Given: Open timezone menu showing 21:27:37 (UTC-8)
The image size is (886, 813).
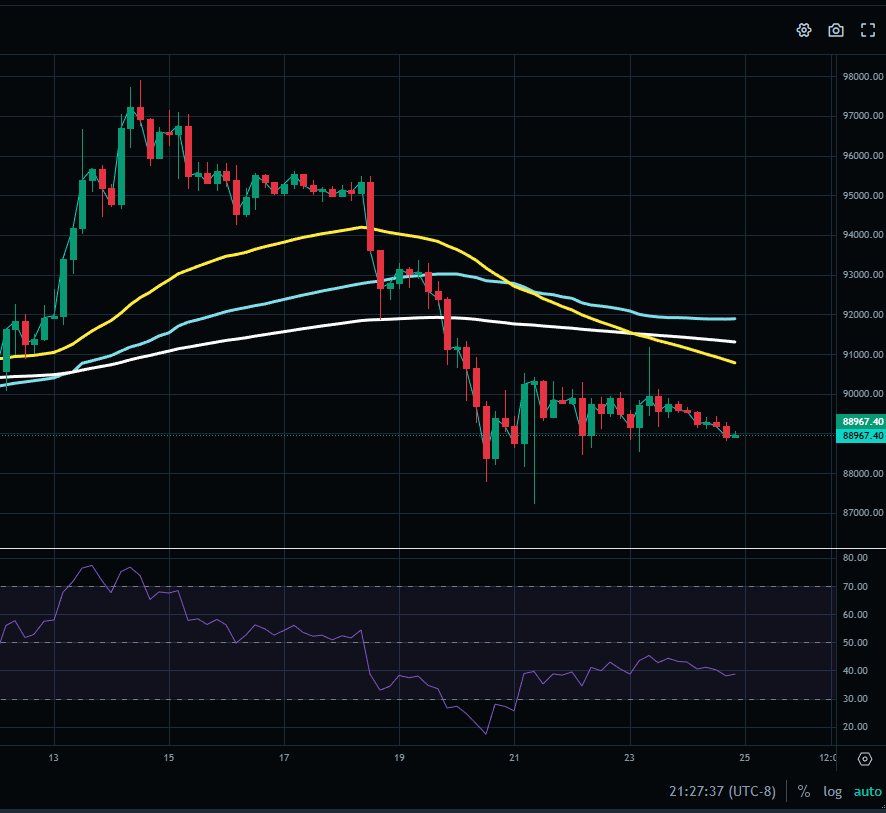Looking at the screenshot, I should (x=722, y=791).
